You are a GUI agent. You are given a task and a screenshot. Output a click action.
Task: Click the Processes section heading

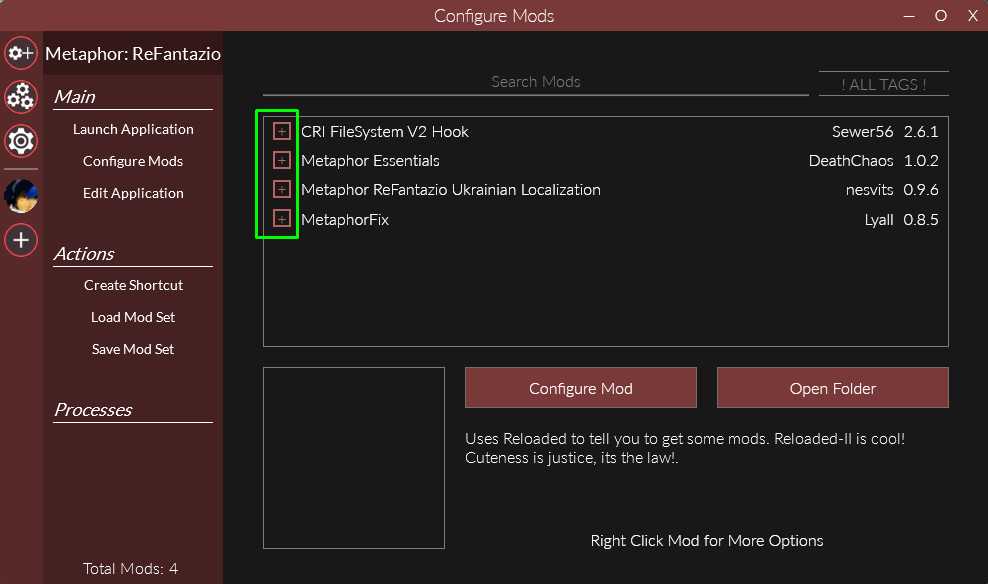click(93, 410)
